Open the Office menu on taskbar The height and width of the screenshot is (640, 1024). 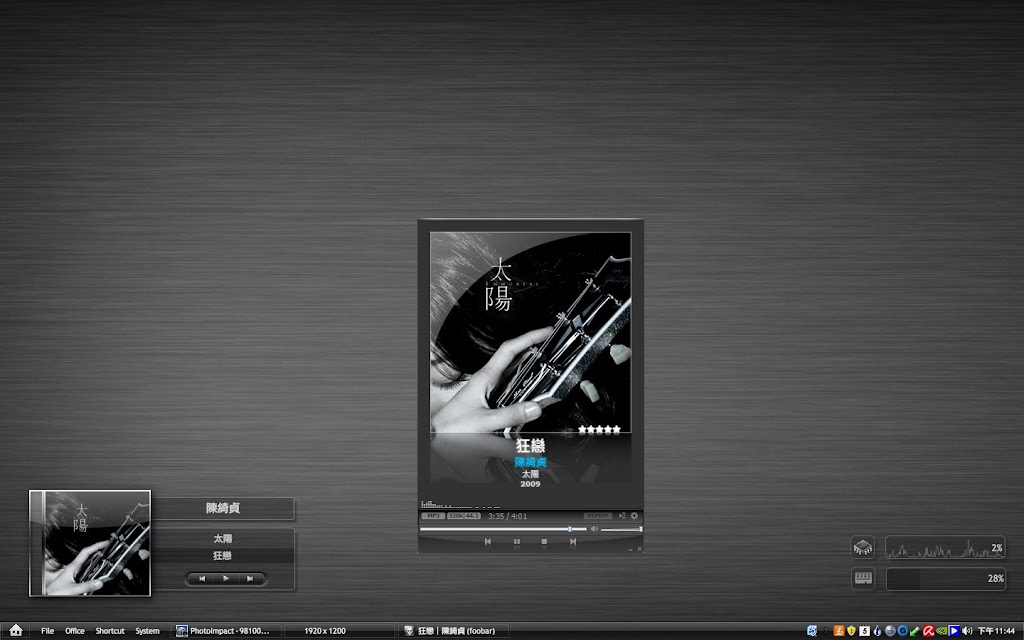pyautogui.click(x=75, y=631)
